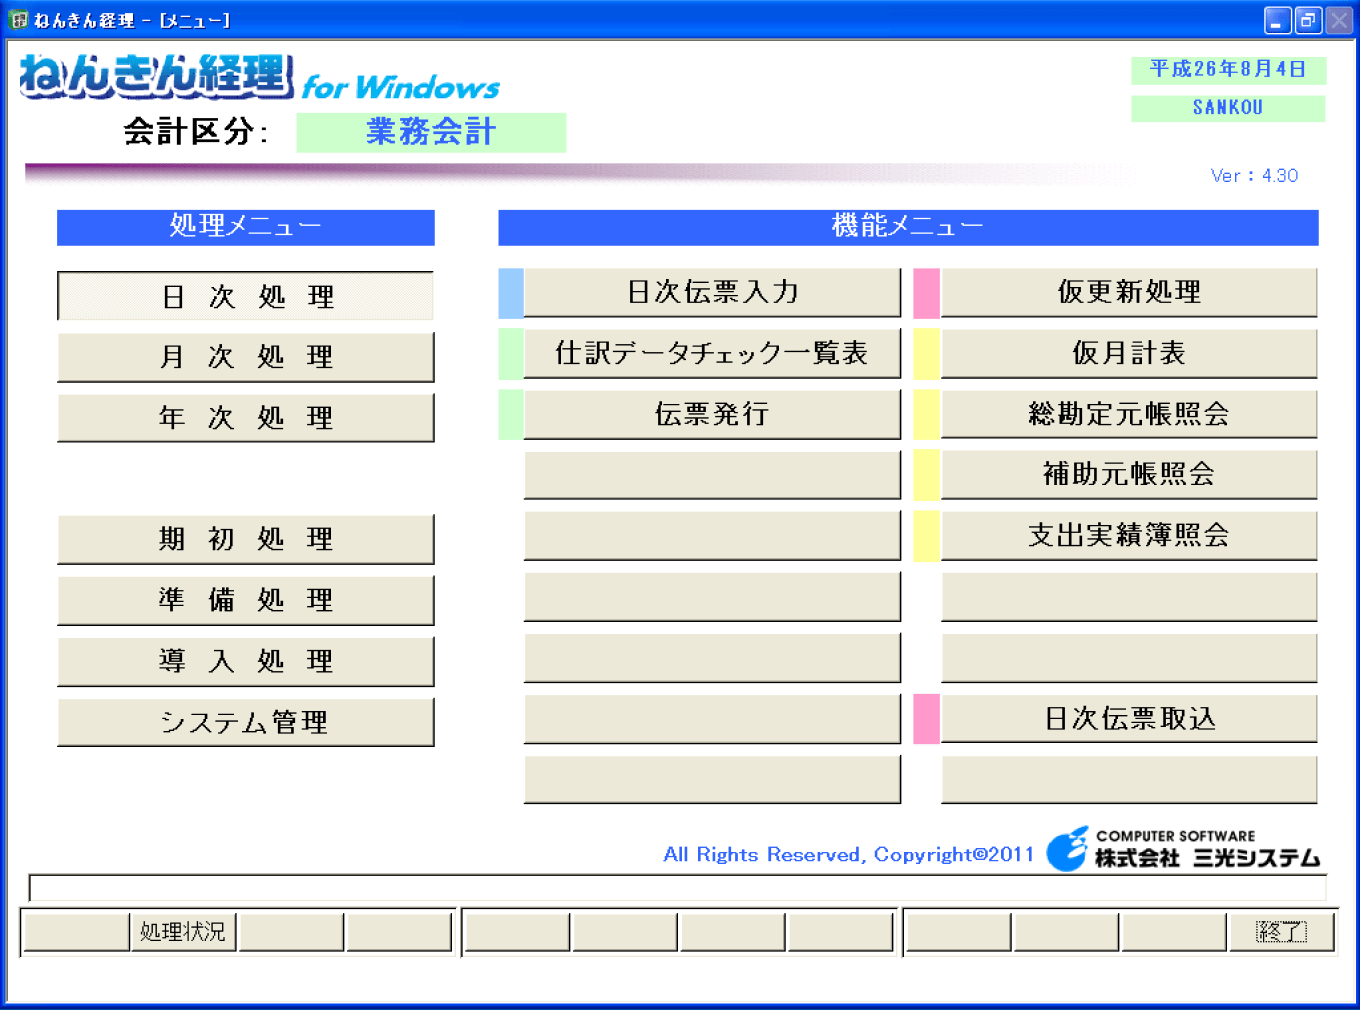Launch 日次伝票入力 function
The height and width of the screenshot is (1010, 1360).
coord(712,292)
